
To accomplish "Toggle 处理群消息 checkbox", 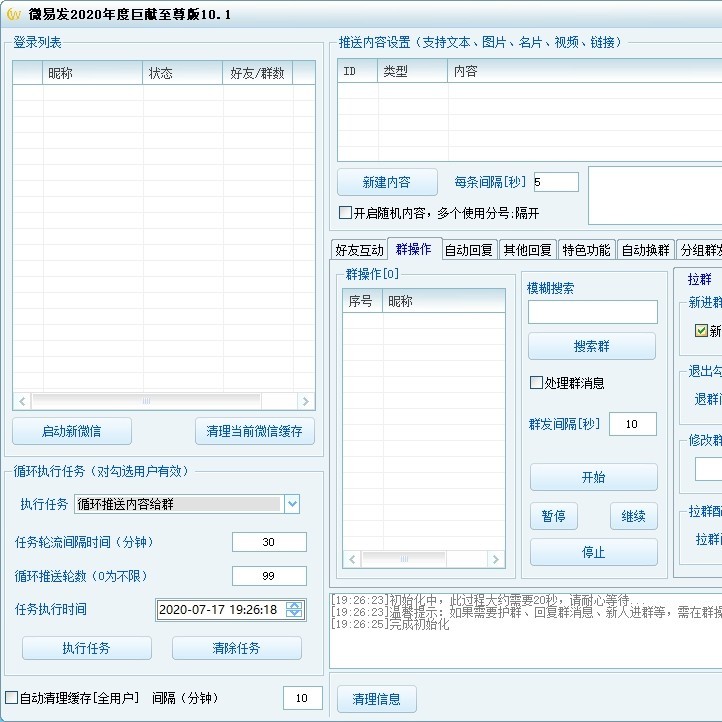I will [x=536, y=383].
